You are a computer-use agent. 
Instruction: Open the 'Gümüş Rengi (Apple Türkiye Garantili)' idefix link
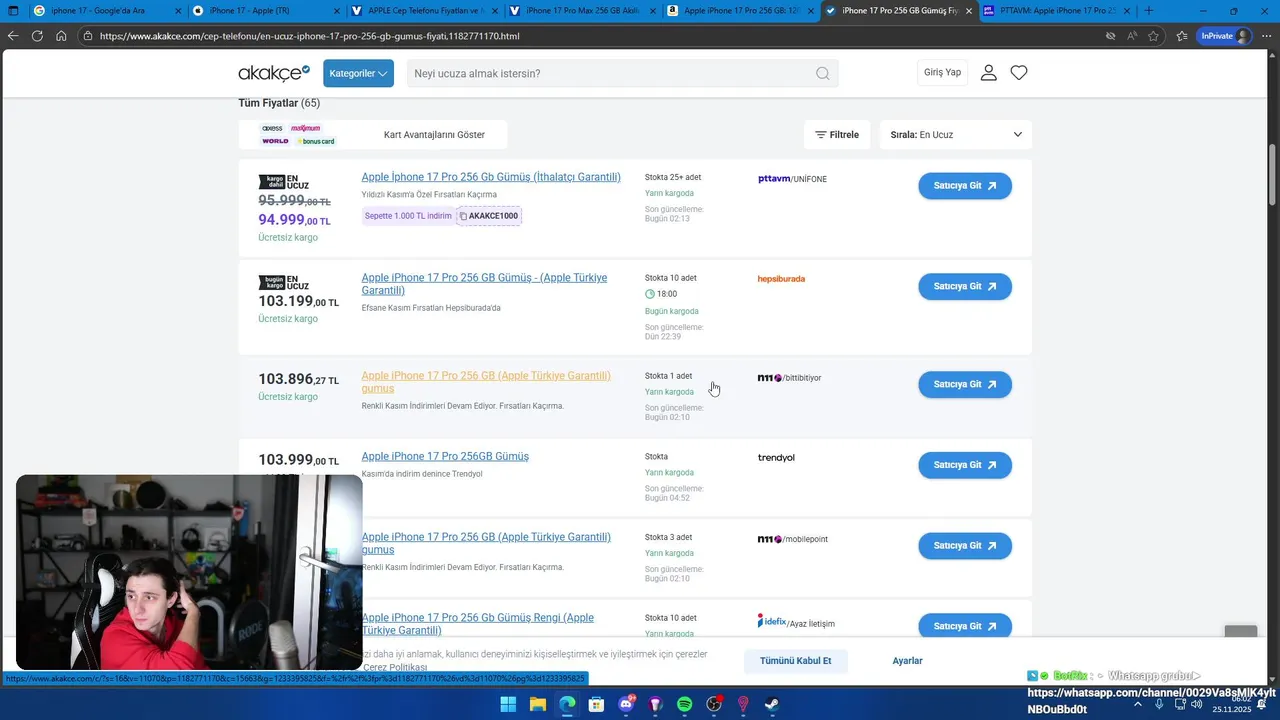pos(477,624)
